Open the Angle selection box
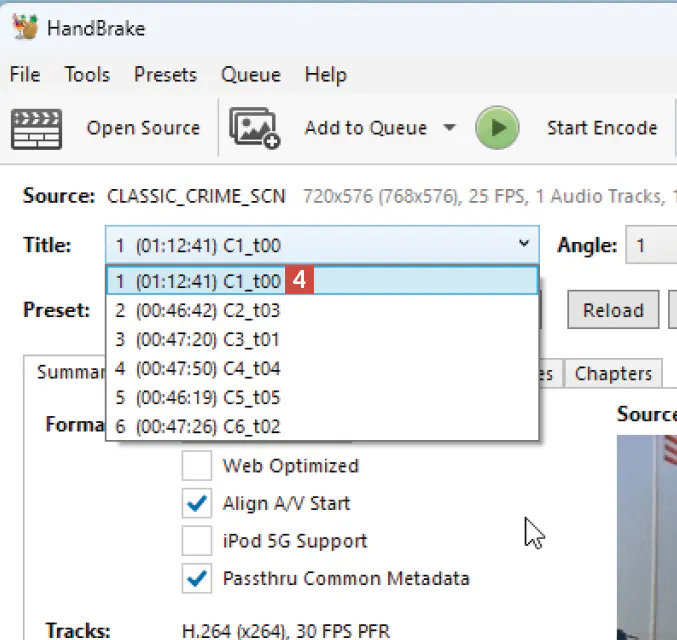The width and height of the screenshot is (677, 640). coord(650,245)
